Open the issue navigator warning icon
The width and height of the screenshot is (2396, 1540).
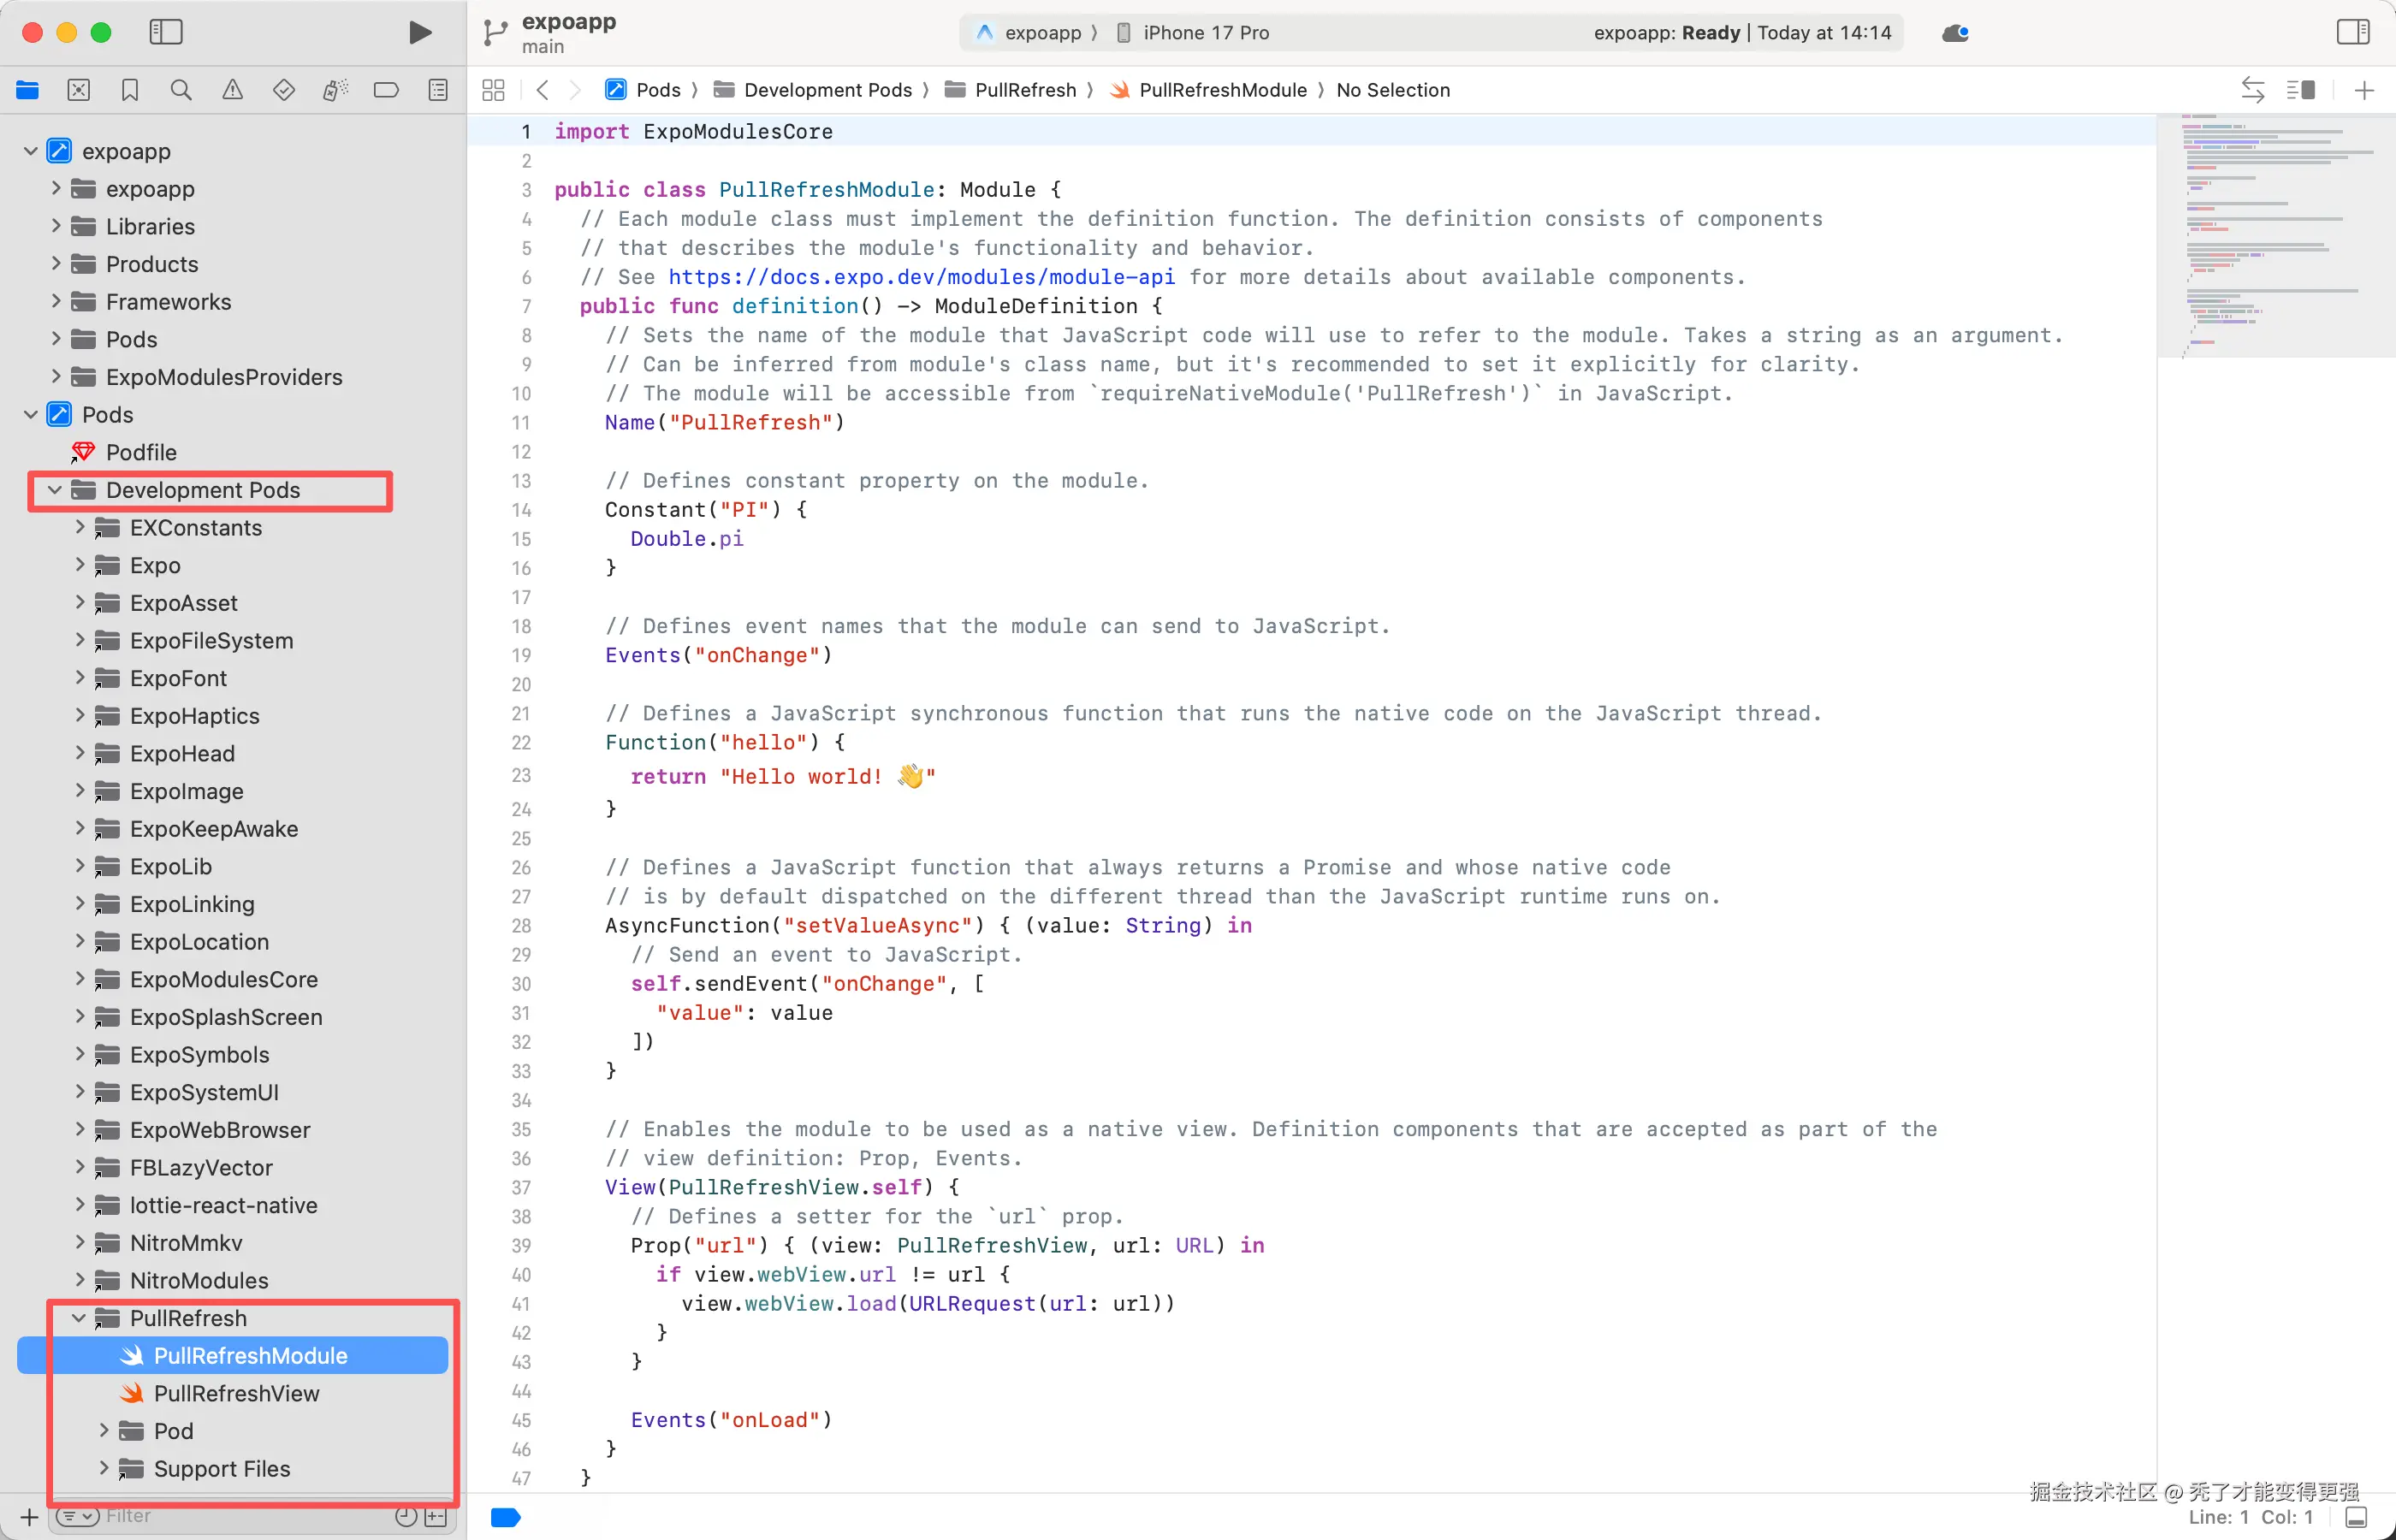232,91
